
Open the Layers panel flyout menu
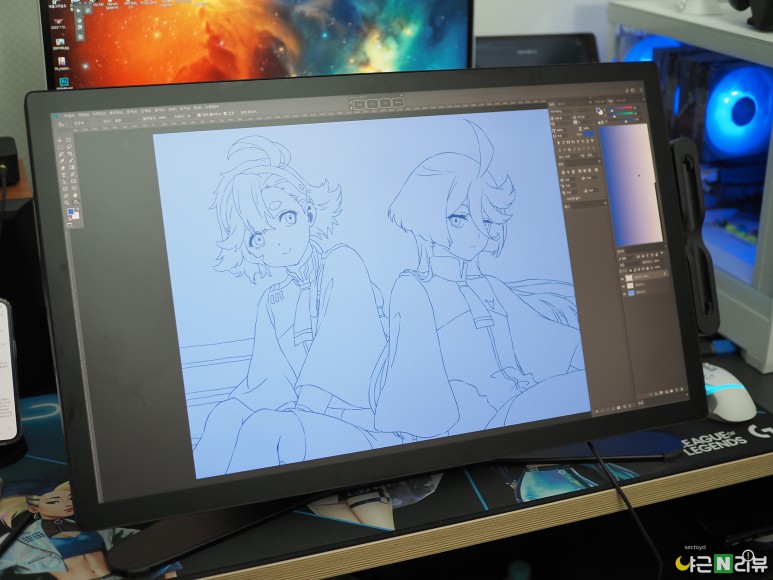click(x=666, y=246)
